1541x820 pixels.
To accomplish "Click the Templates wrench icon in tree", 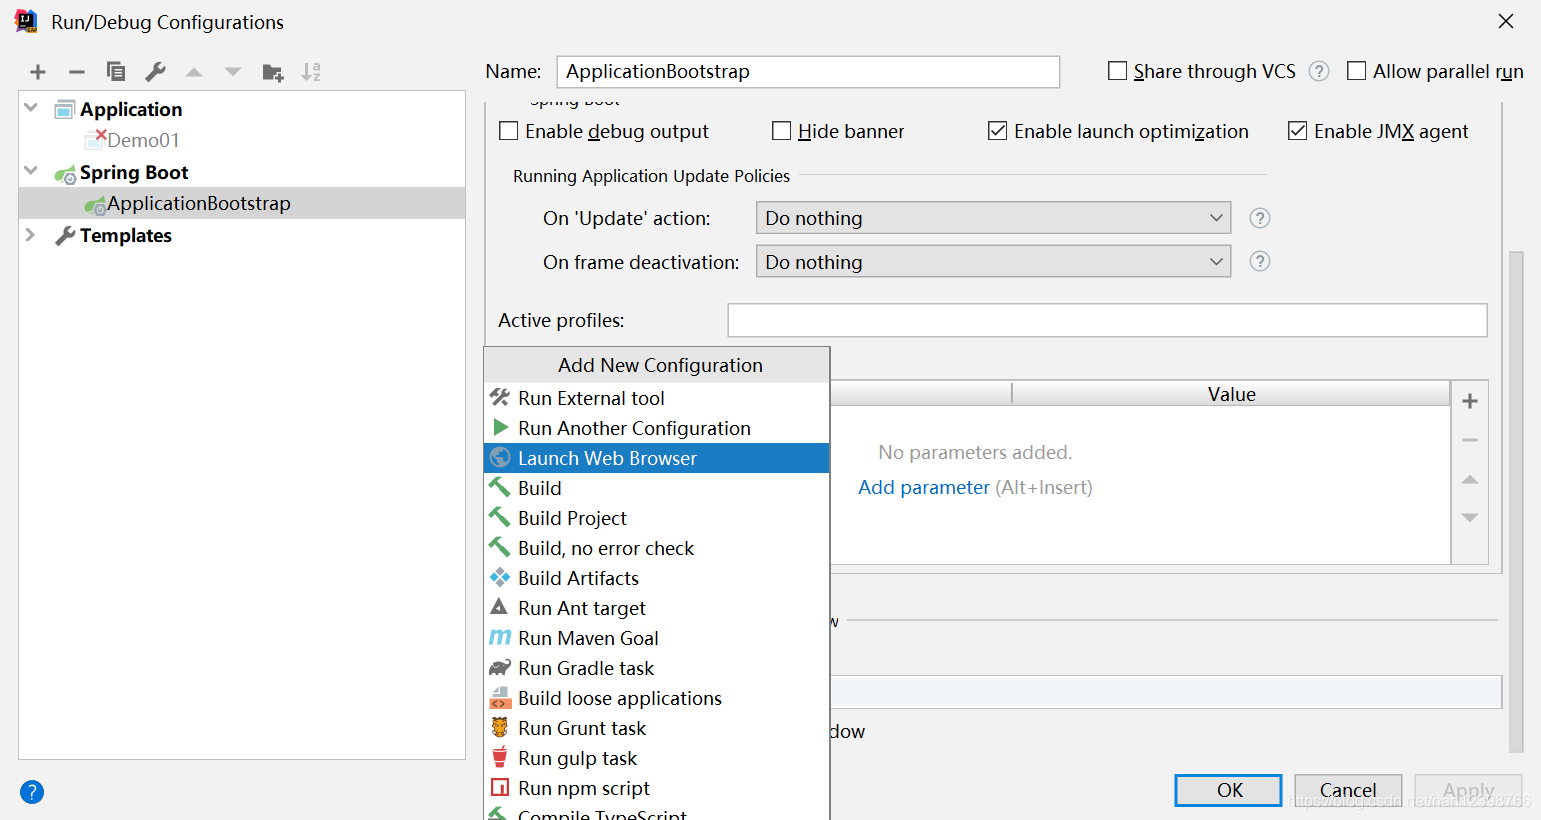I will click(x=65, y=236).
